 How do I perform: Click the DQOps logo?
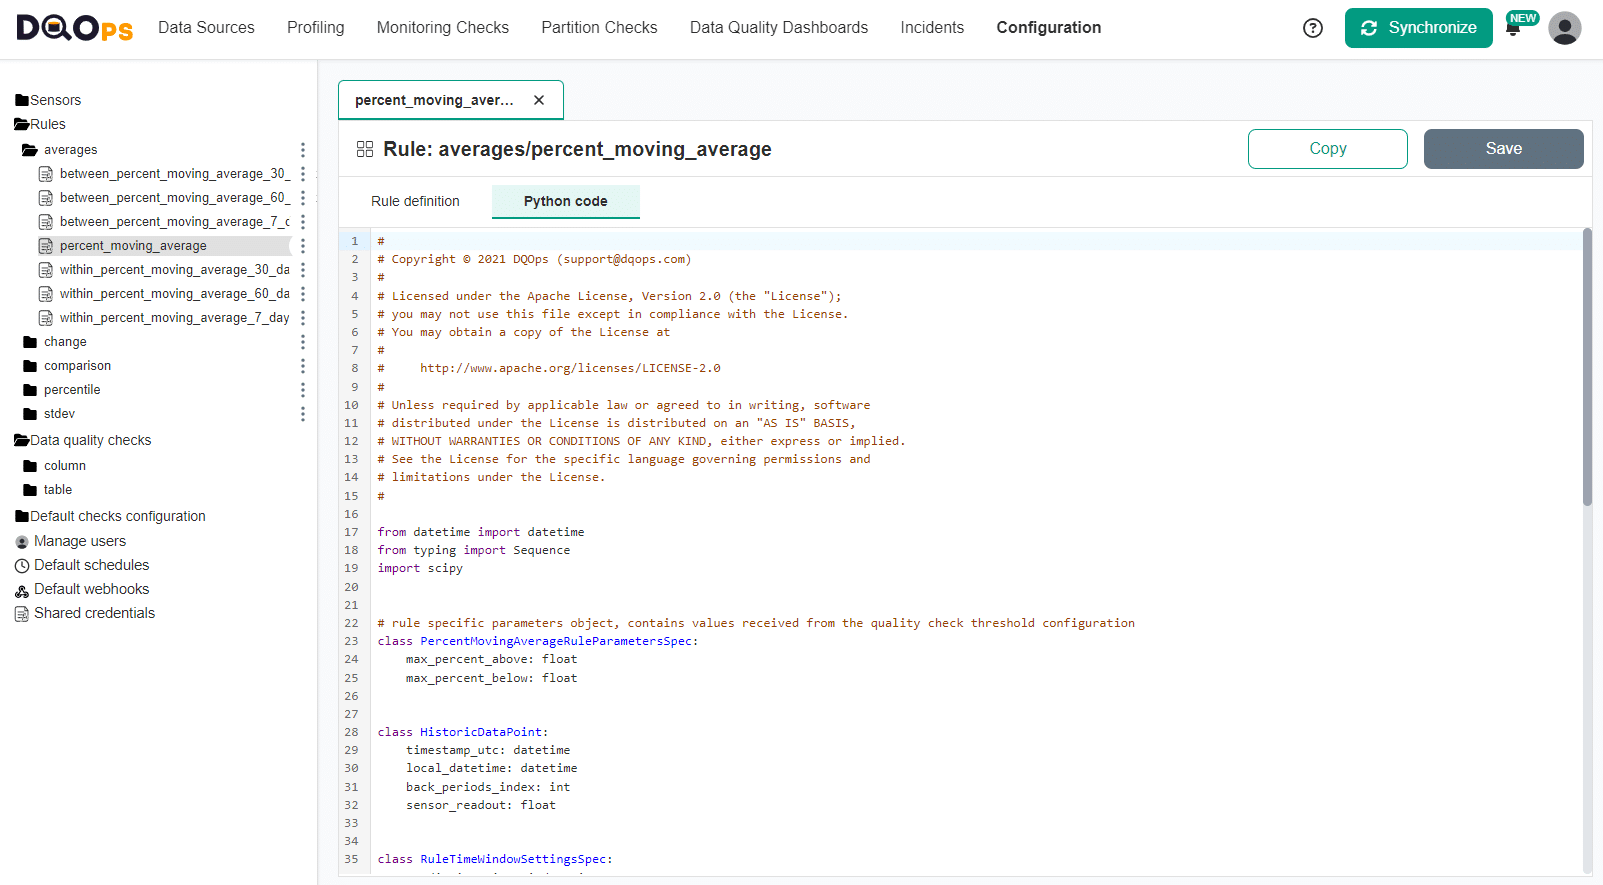[75, 28]
